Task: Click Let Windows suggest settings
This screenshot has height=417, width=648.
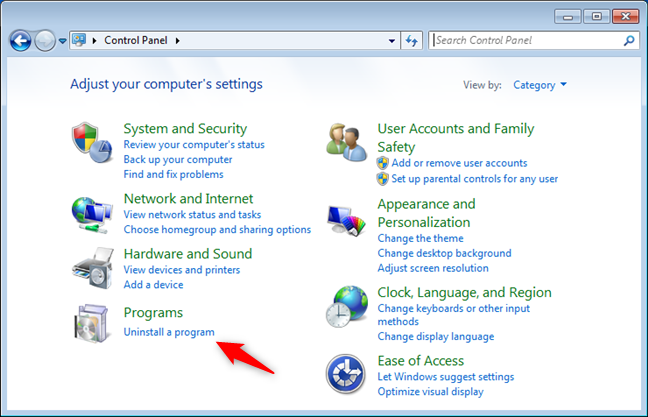Action: [x=446, y=377]
